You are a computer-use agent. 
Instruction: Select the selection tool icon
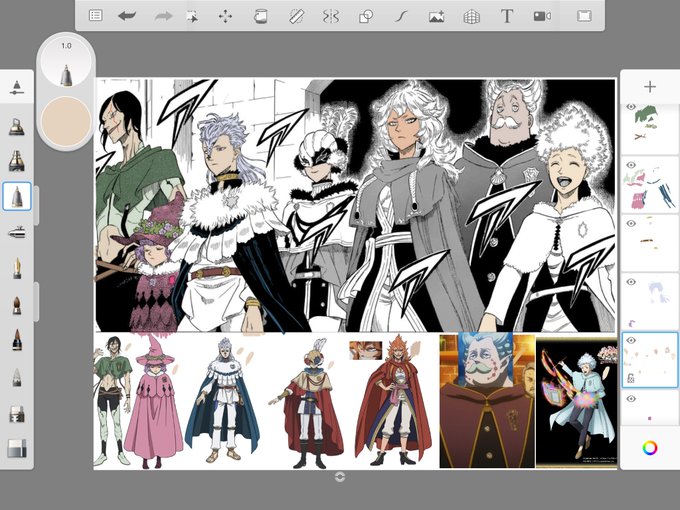(x=192, y=16)
